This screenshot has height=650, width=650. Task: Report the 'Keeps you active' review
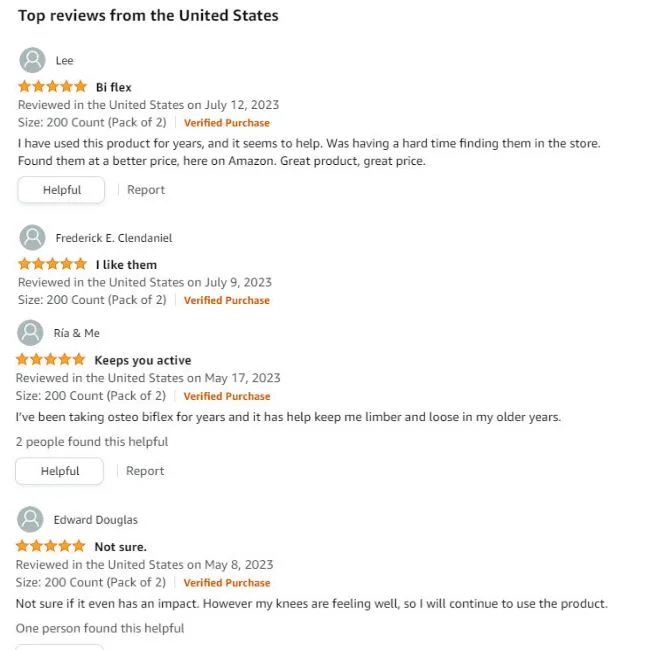click(145, 471)
